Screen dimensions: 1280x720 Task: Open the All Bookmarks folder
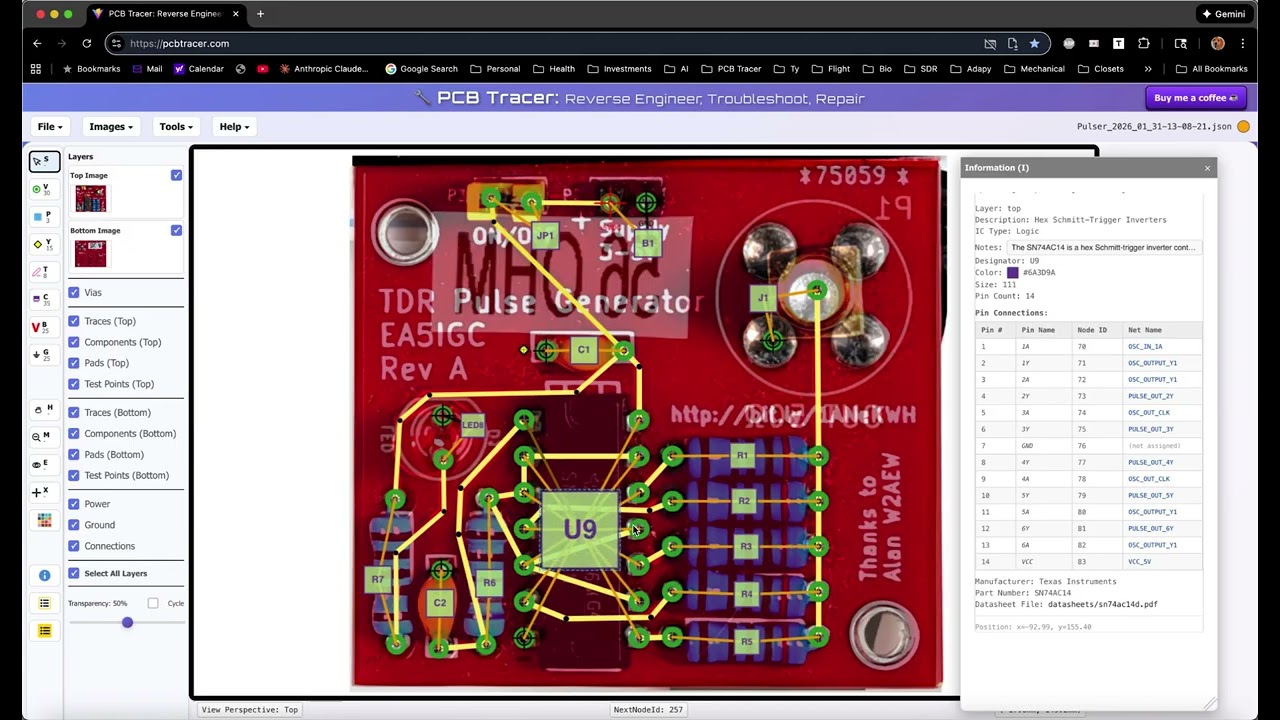[x=1211, y=69]
